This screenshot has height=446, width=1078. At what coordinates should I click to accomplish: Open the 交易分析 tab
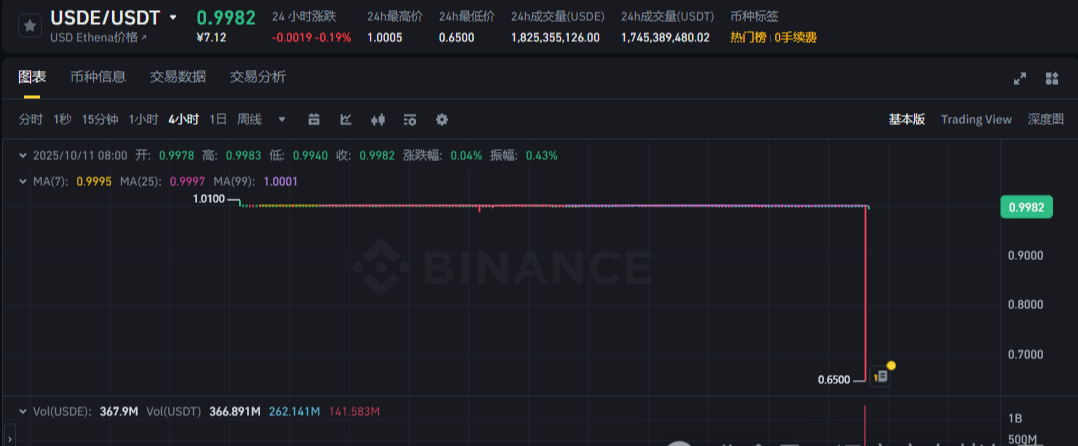258,77
